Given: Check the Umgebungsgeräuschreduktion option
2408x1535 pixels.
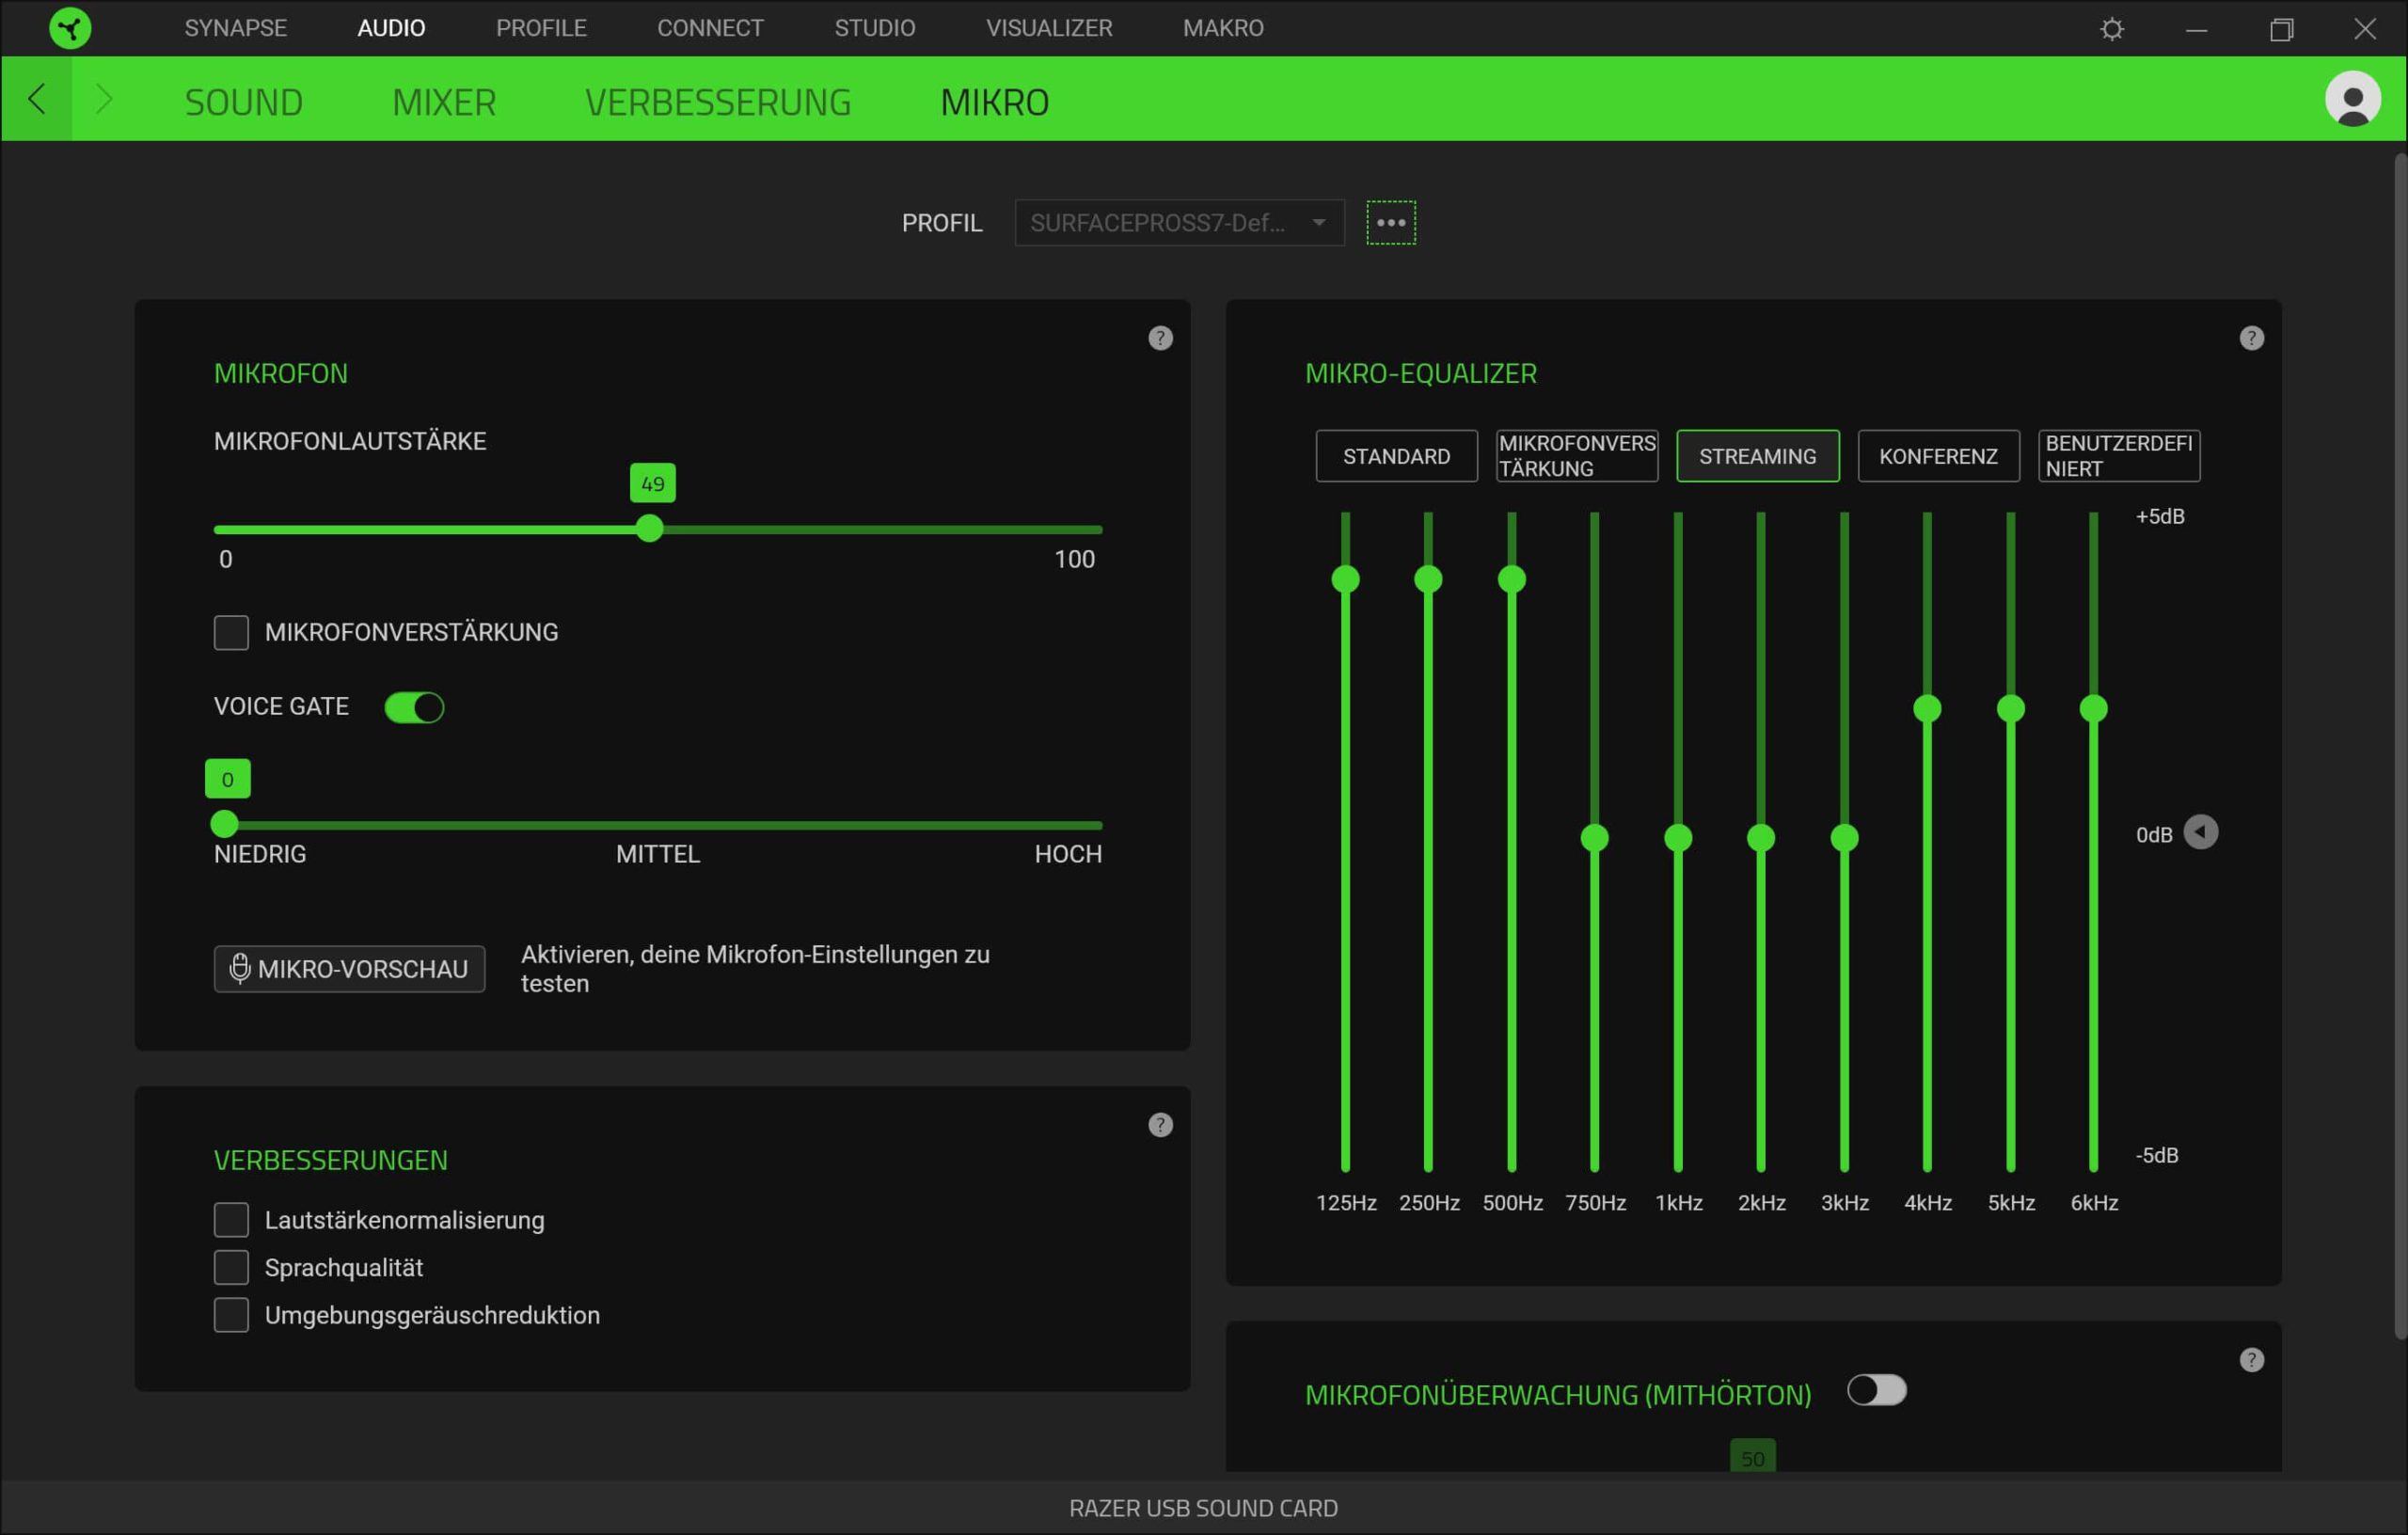Looking at the screenshot, I should click(231, 1315).
